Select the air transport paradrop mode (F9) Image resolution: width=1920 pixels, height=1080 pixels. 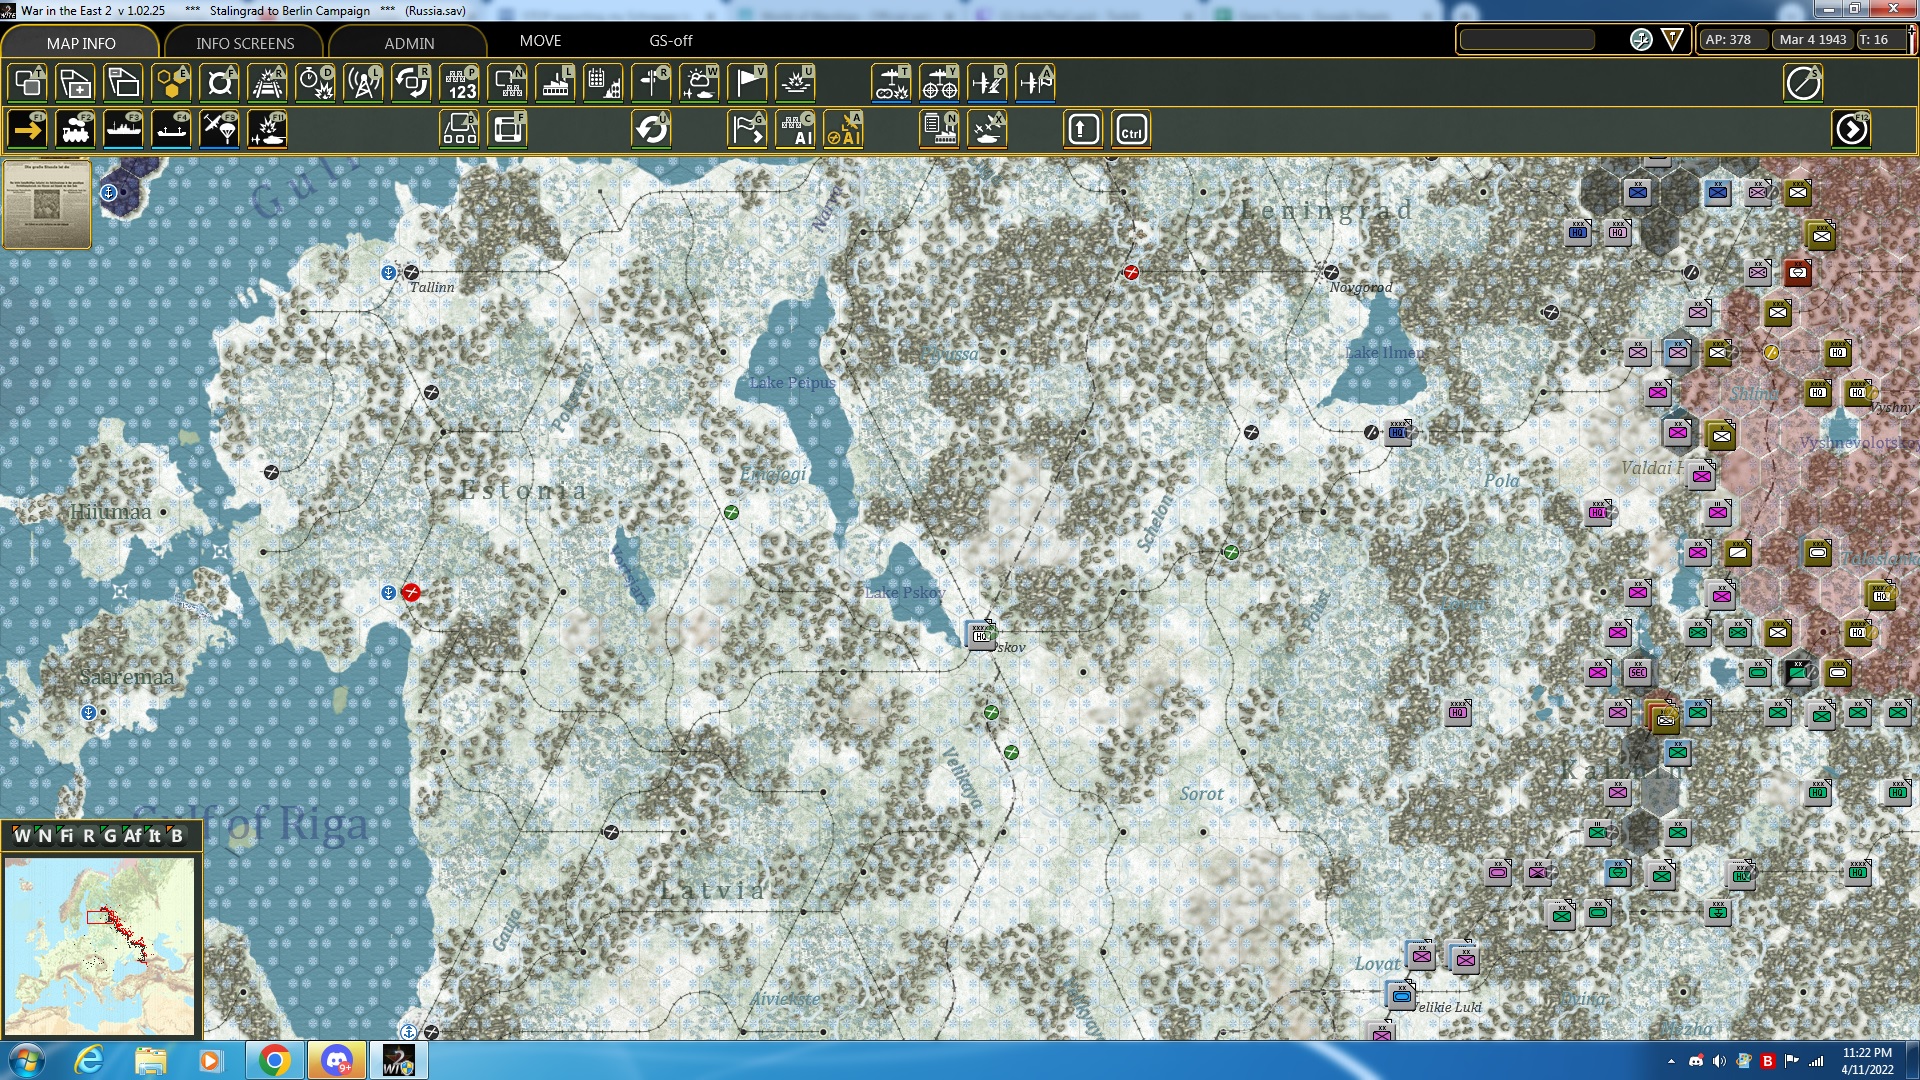pos(219,130)
